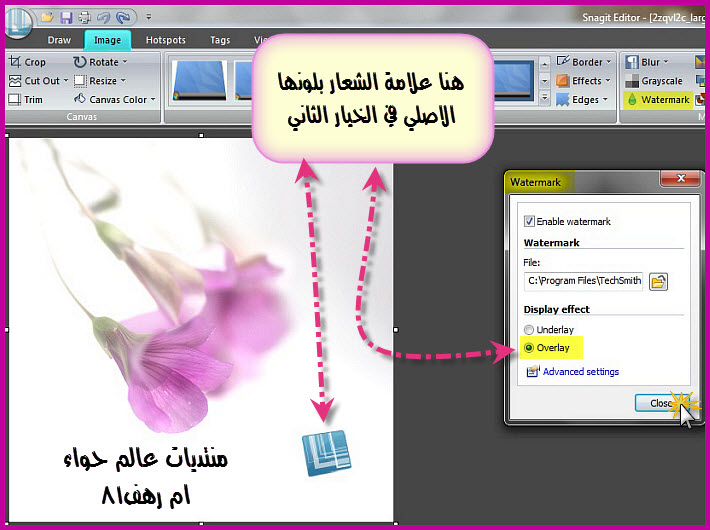710x530 pixels.
Task: Open Advanced settings link
Action: [x=580, y=372]
